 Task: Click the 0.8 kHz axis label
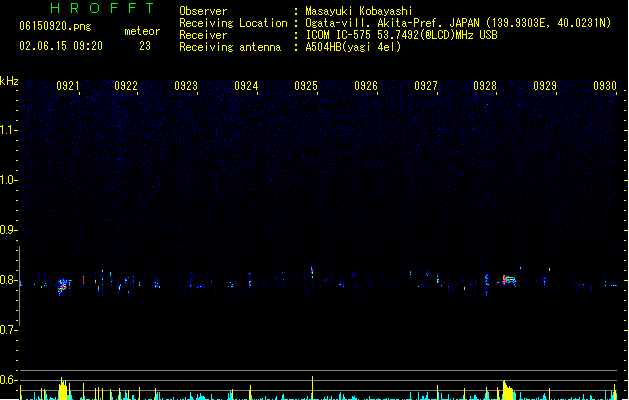coord(8,280)
